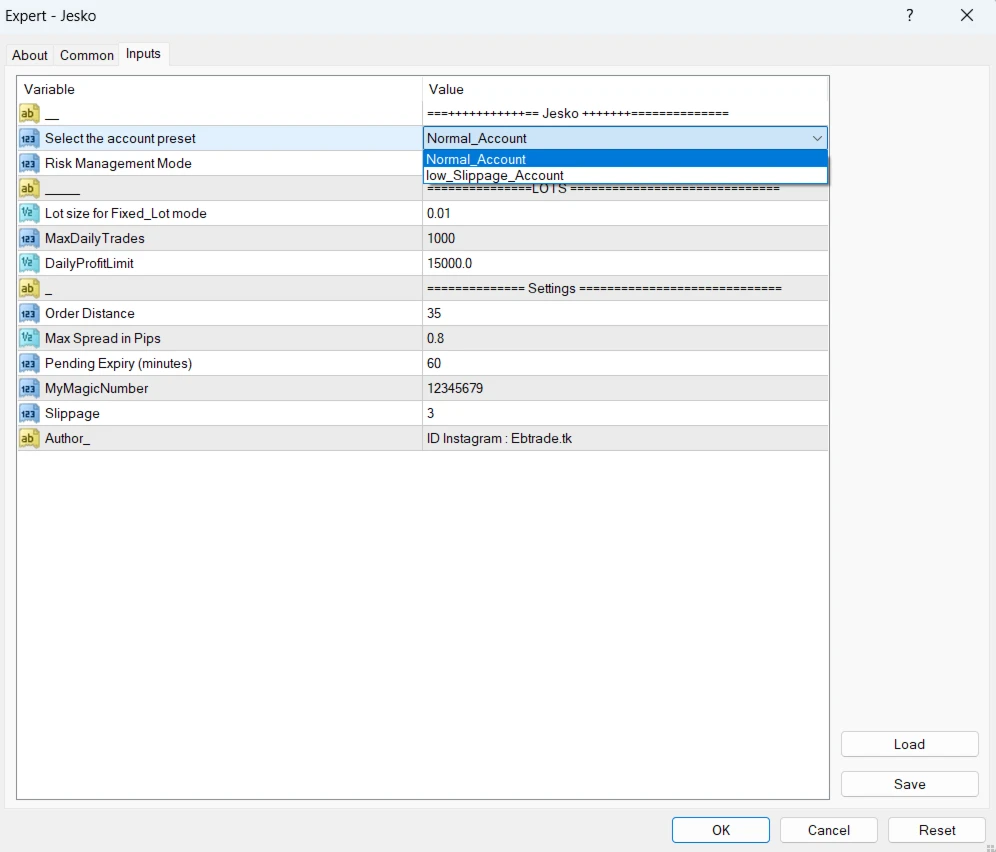Click the integer icon beside Order Distance
The image size is (996, 852).
pos(29,313)
